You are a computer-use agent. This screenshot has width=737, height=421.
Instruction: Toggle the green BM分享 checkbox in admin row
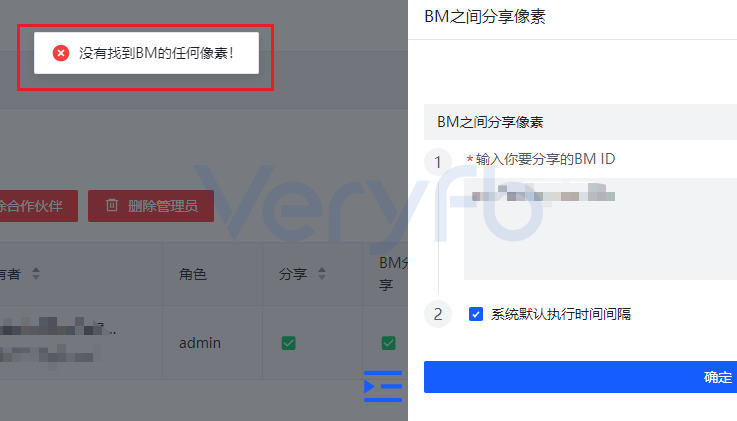(x=389, y=343)
